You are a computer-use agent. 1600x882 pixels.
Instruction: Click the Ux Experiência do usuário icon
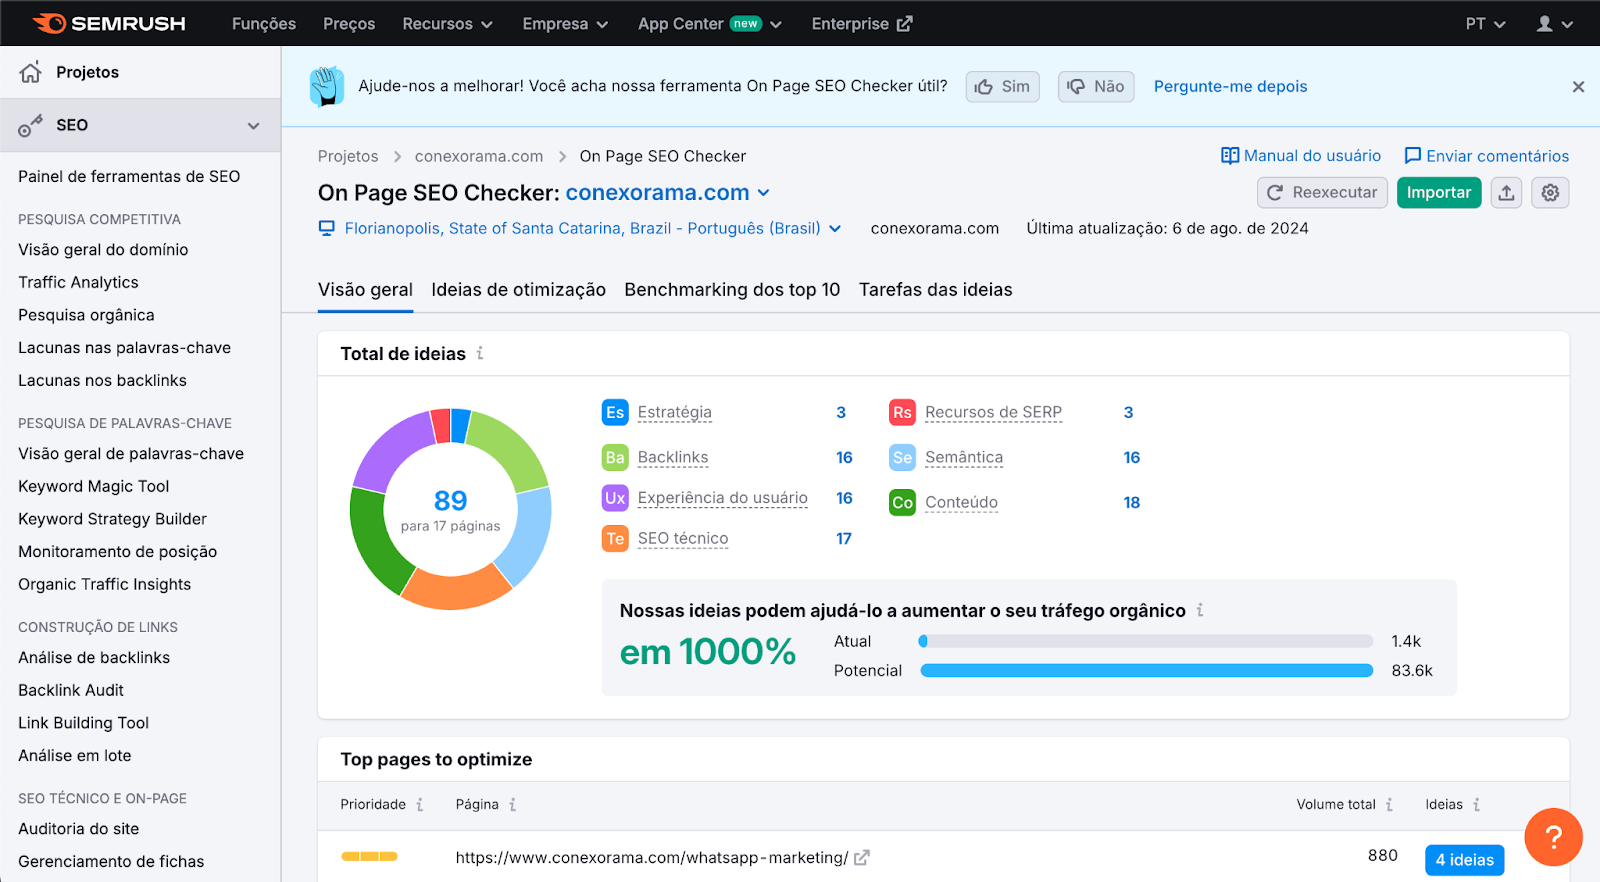pyautogui.click(x=615, y=497)
